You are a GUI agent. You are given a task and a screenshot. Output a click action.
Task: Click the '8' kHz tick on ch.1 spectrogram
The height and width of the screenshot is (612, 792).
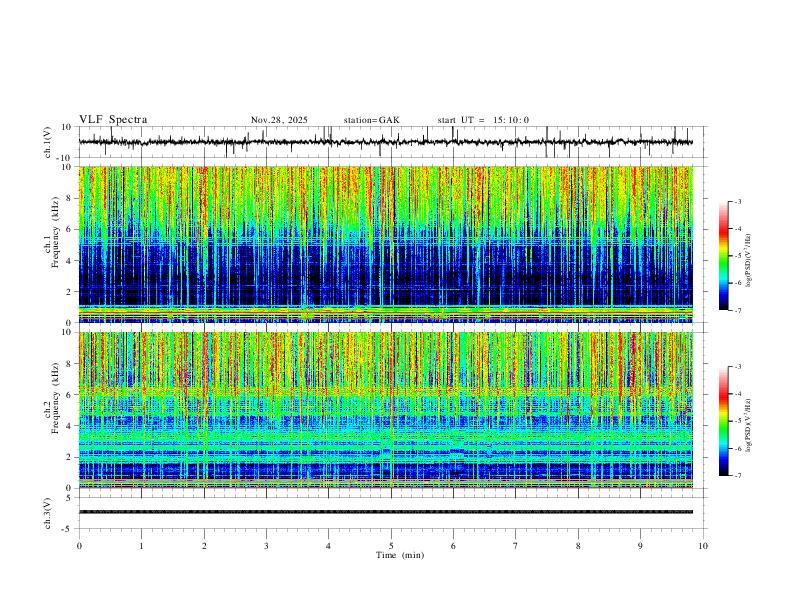(70, 198)
